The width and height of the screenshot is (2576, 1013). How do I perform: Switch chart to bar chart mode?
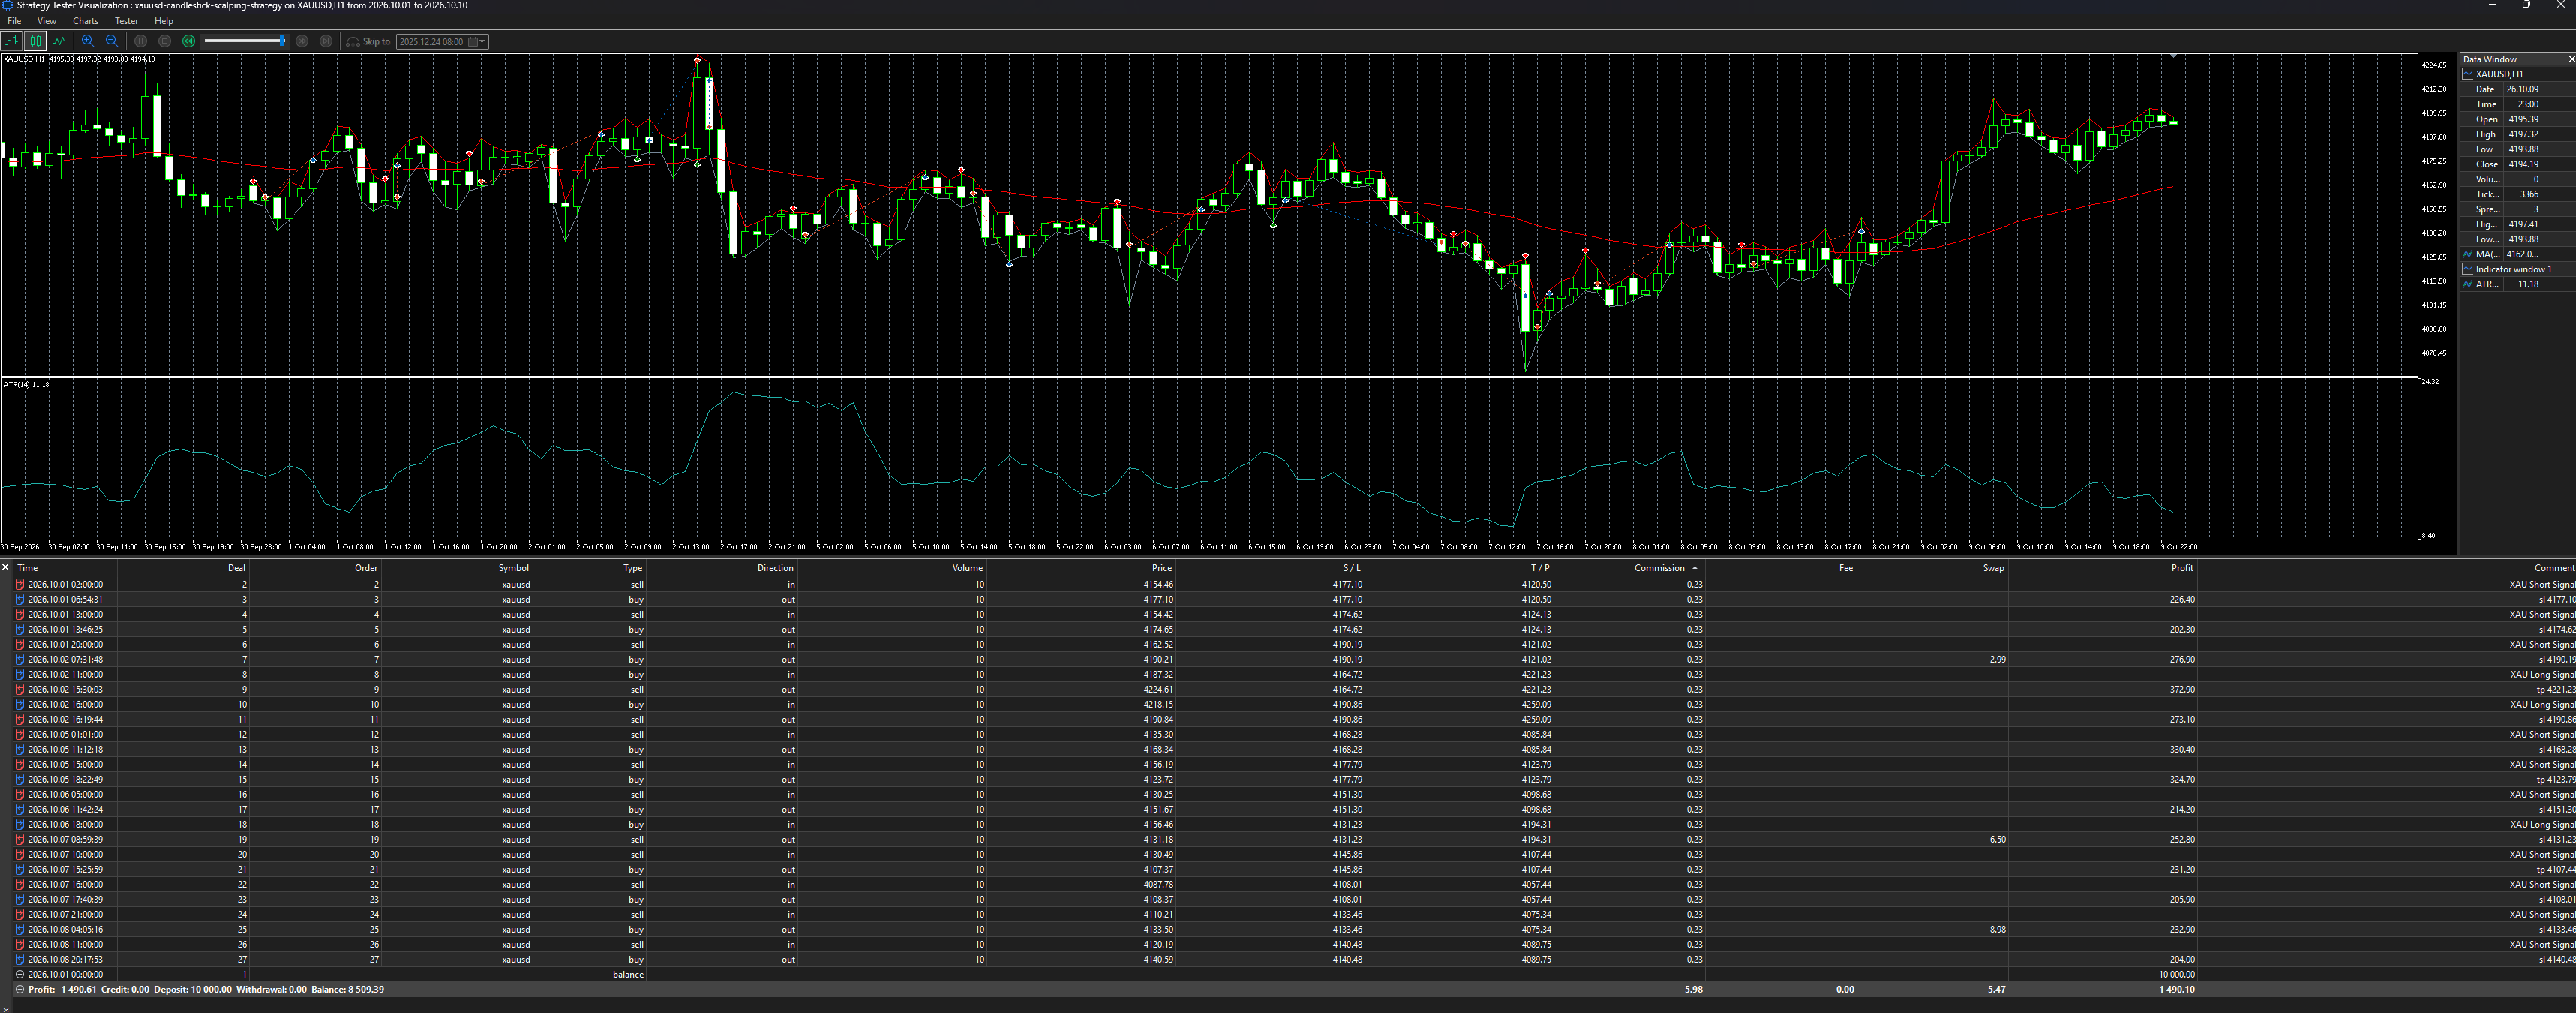coord(11,41)
